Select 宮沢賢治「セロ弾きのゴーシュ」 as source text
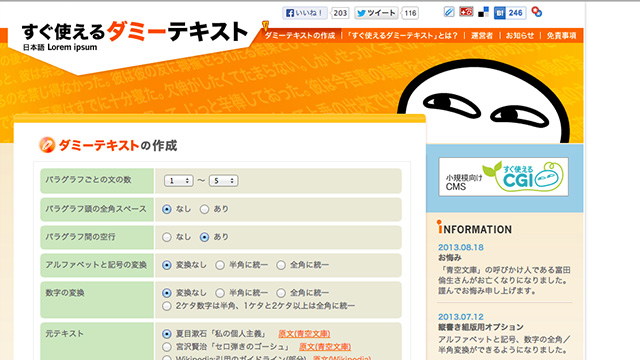 point(167,347)
